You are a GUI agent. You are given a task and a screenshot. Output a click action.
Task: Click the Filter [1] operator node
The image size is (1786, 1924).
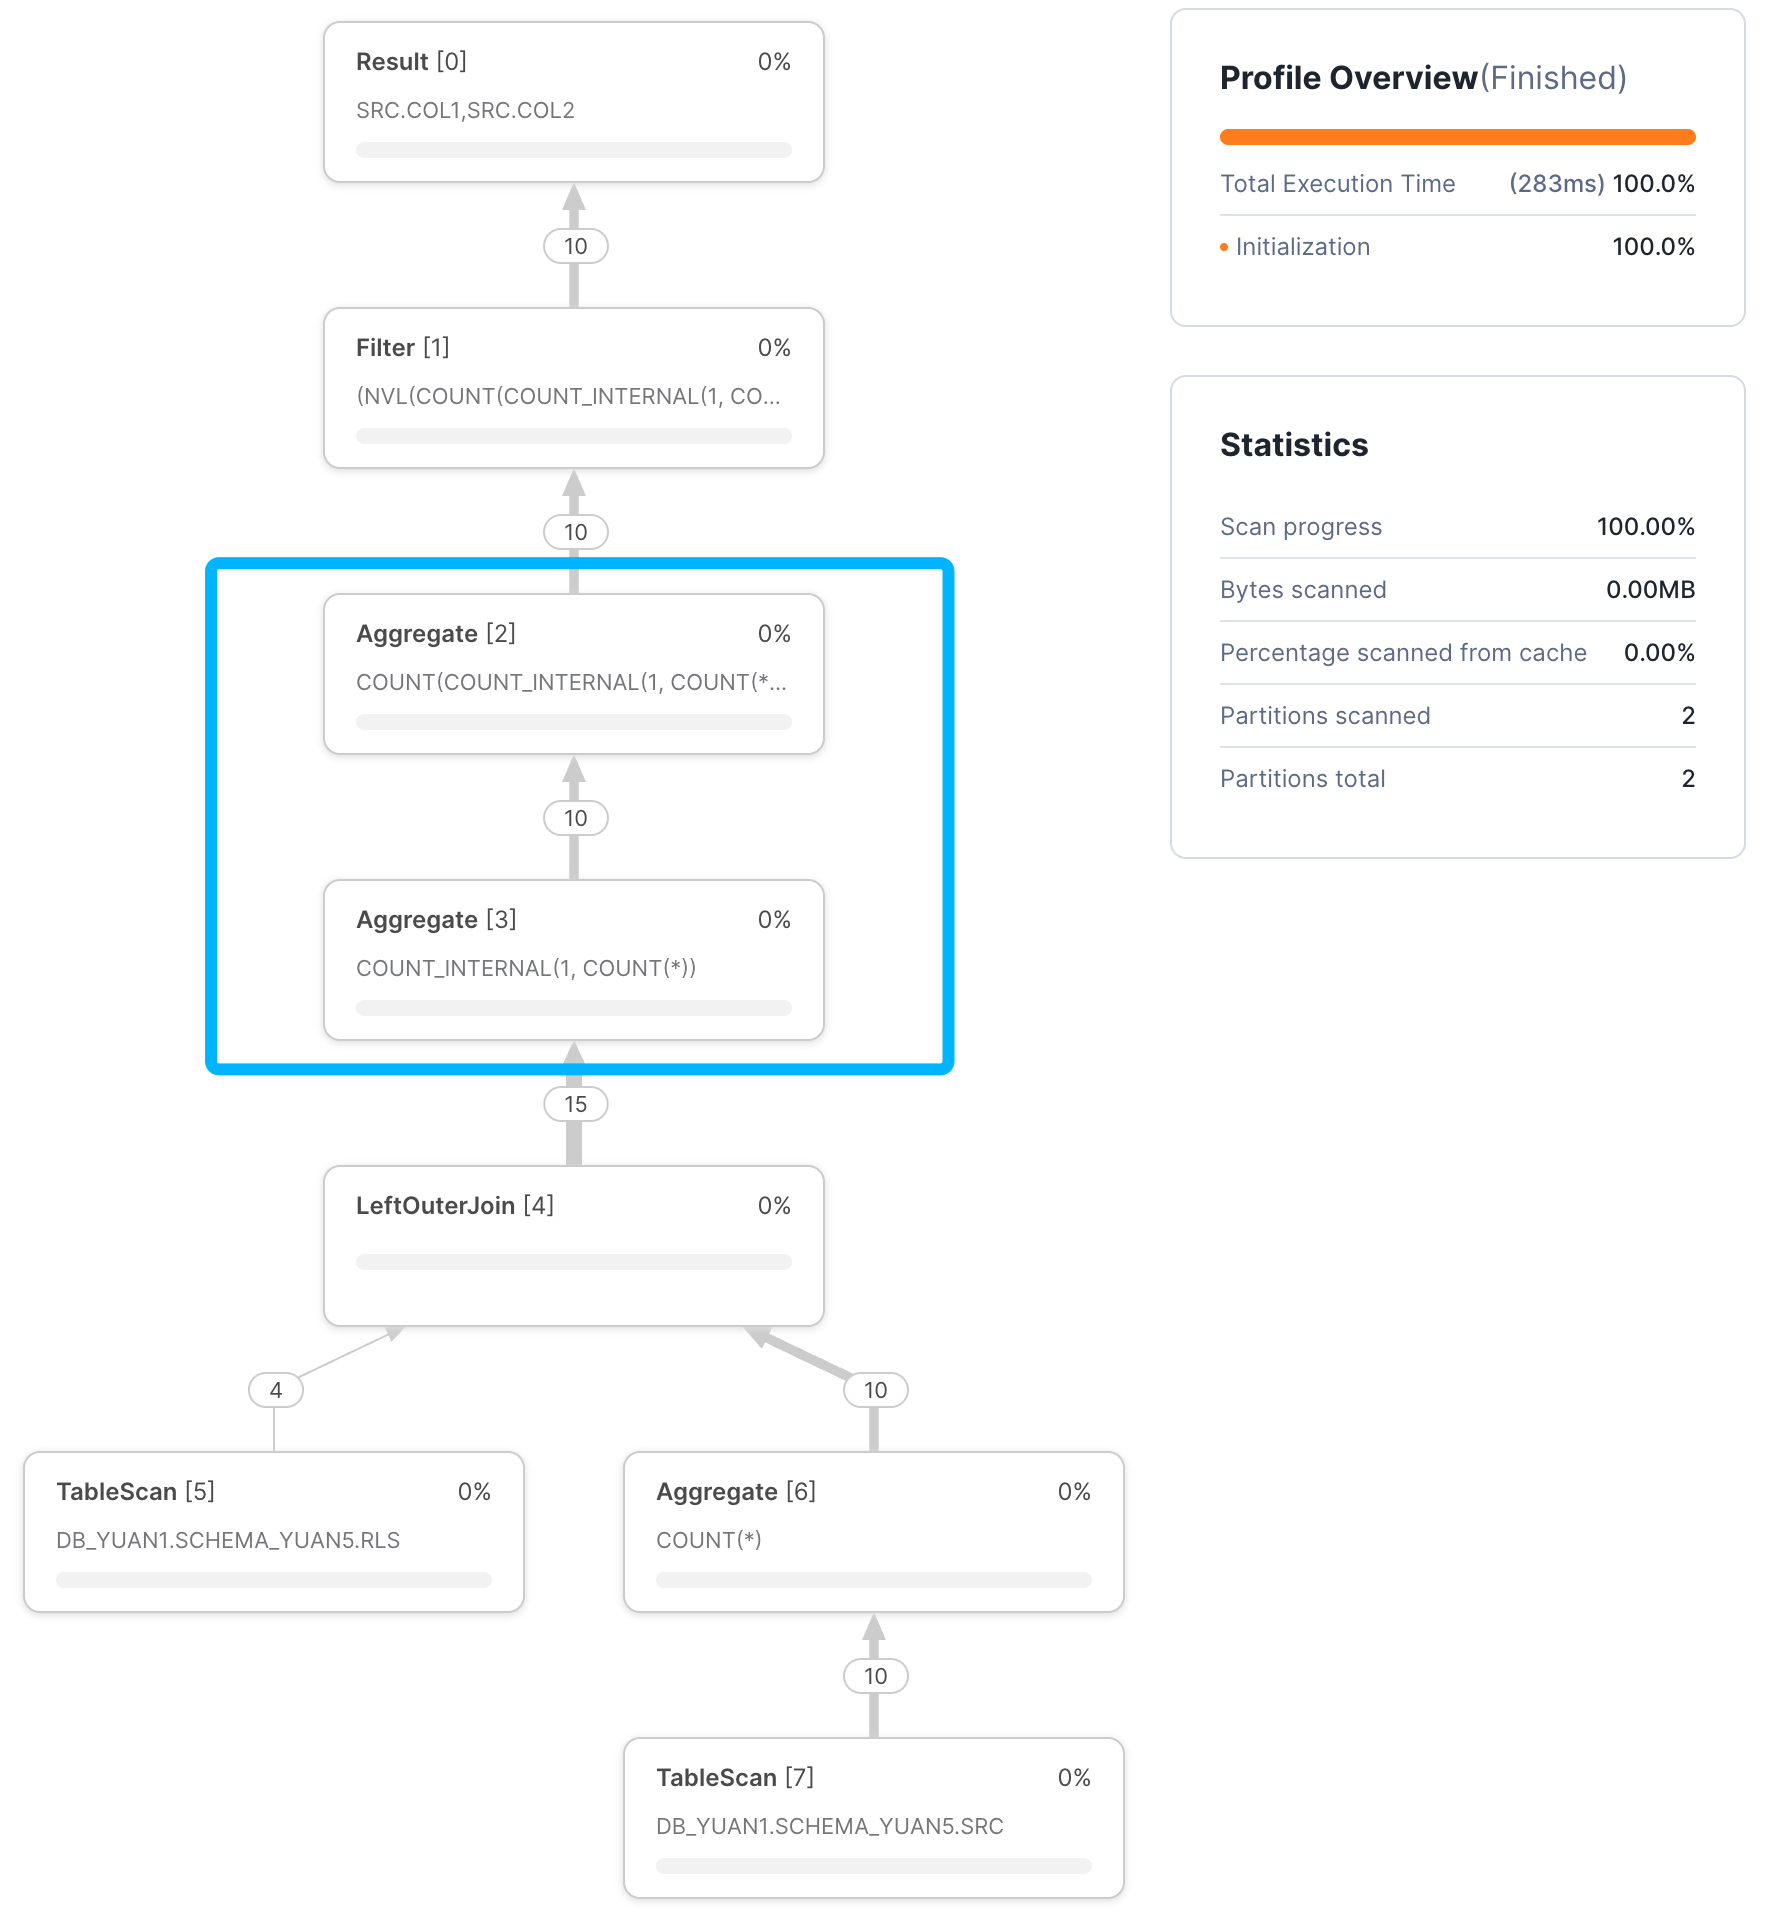[x=573, y=388]
